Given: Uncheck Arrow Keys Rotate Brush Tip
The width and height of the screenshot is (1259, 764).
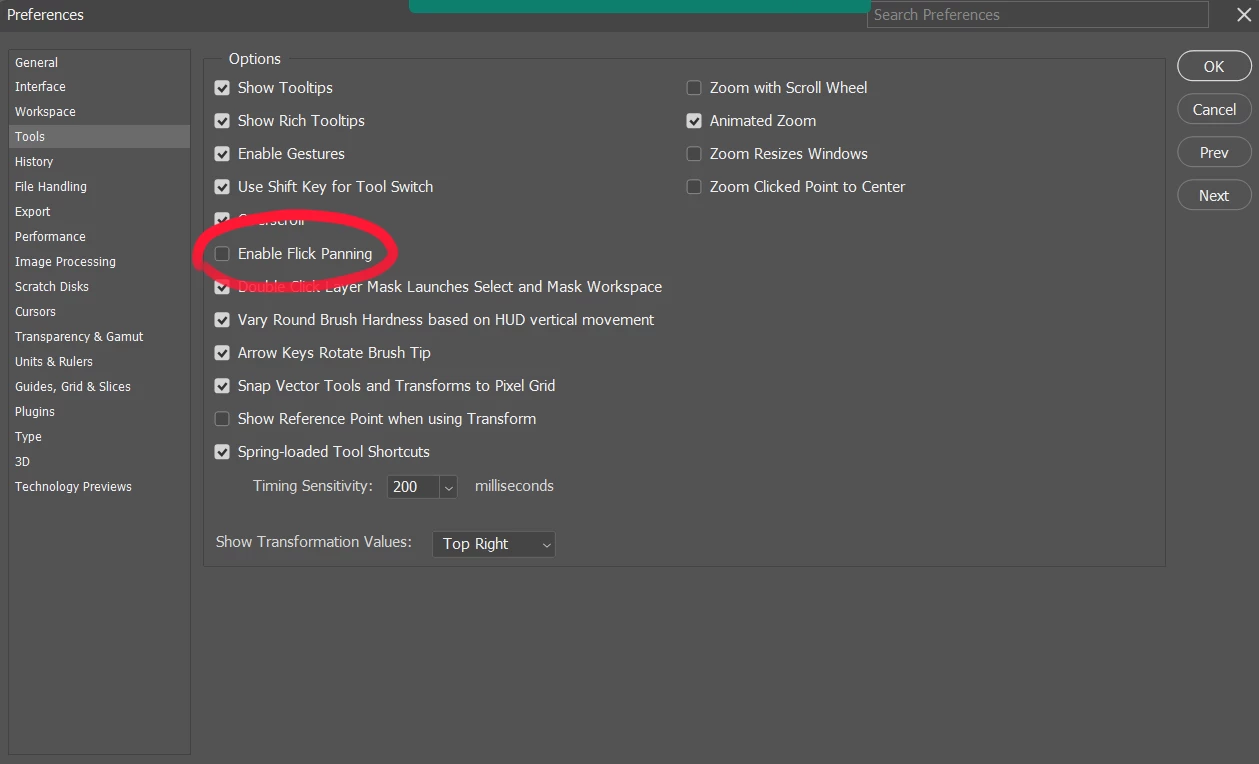Looking at the screenshot, I should (x=222, y=353).
